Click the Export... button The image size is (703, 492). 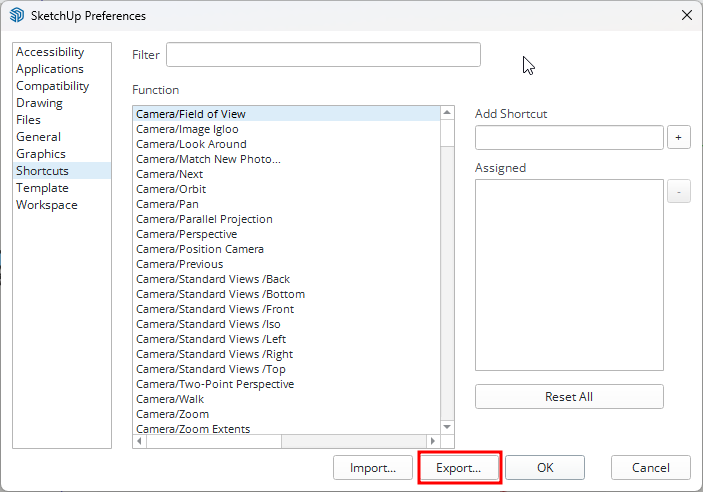tap(459, 468)
